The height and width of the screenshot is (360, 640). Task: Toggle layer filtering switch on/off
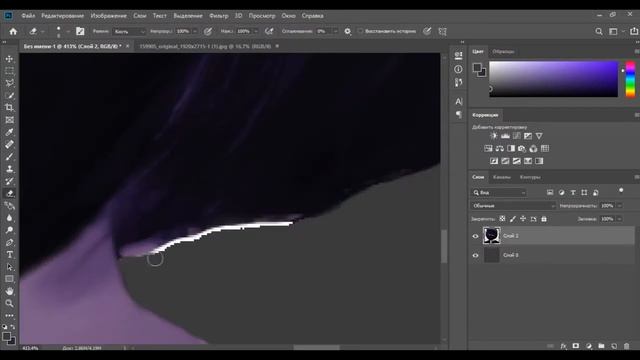point(621,191)
